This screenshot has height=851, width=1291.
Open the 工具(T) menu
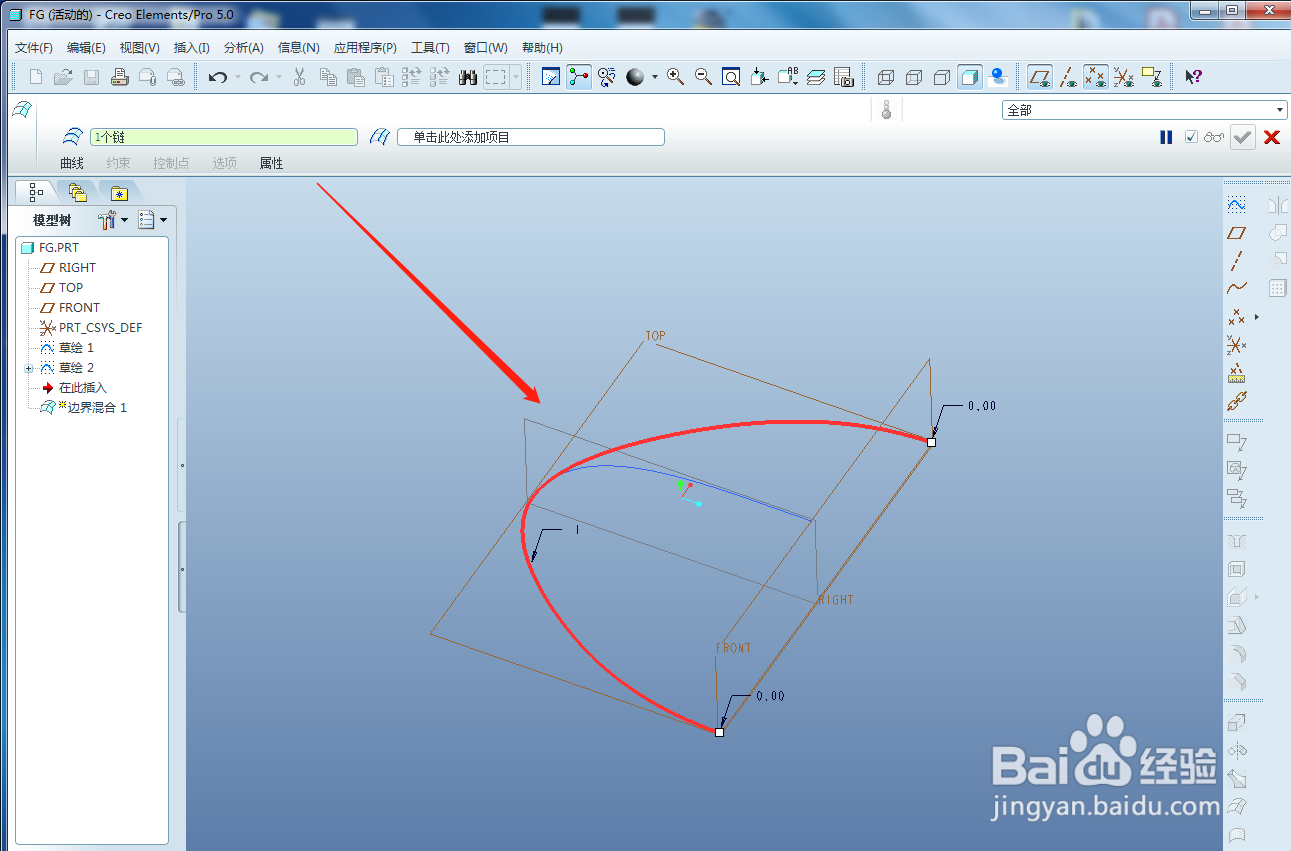coord(430,48)
